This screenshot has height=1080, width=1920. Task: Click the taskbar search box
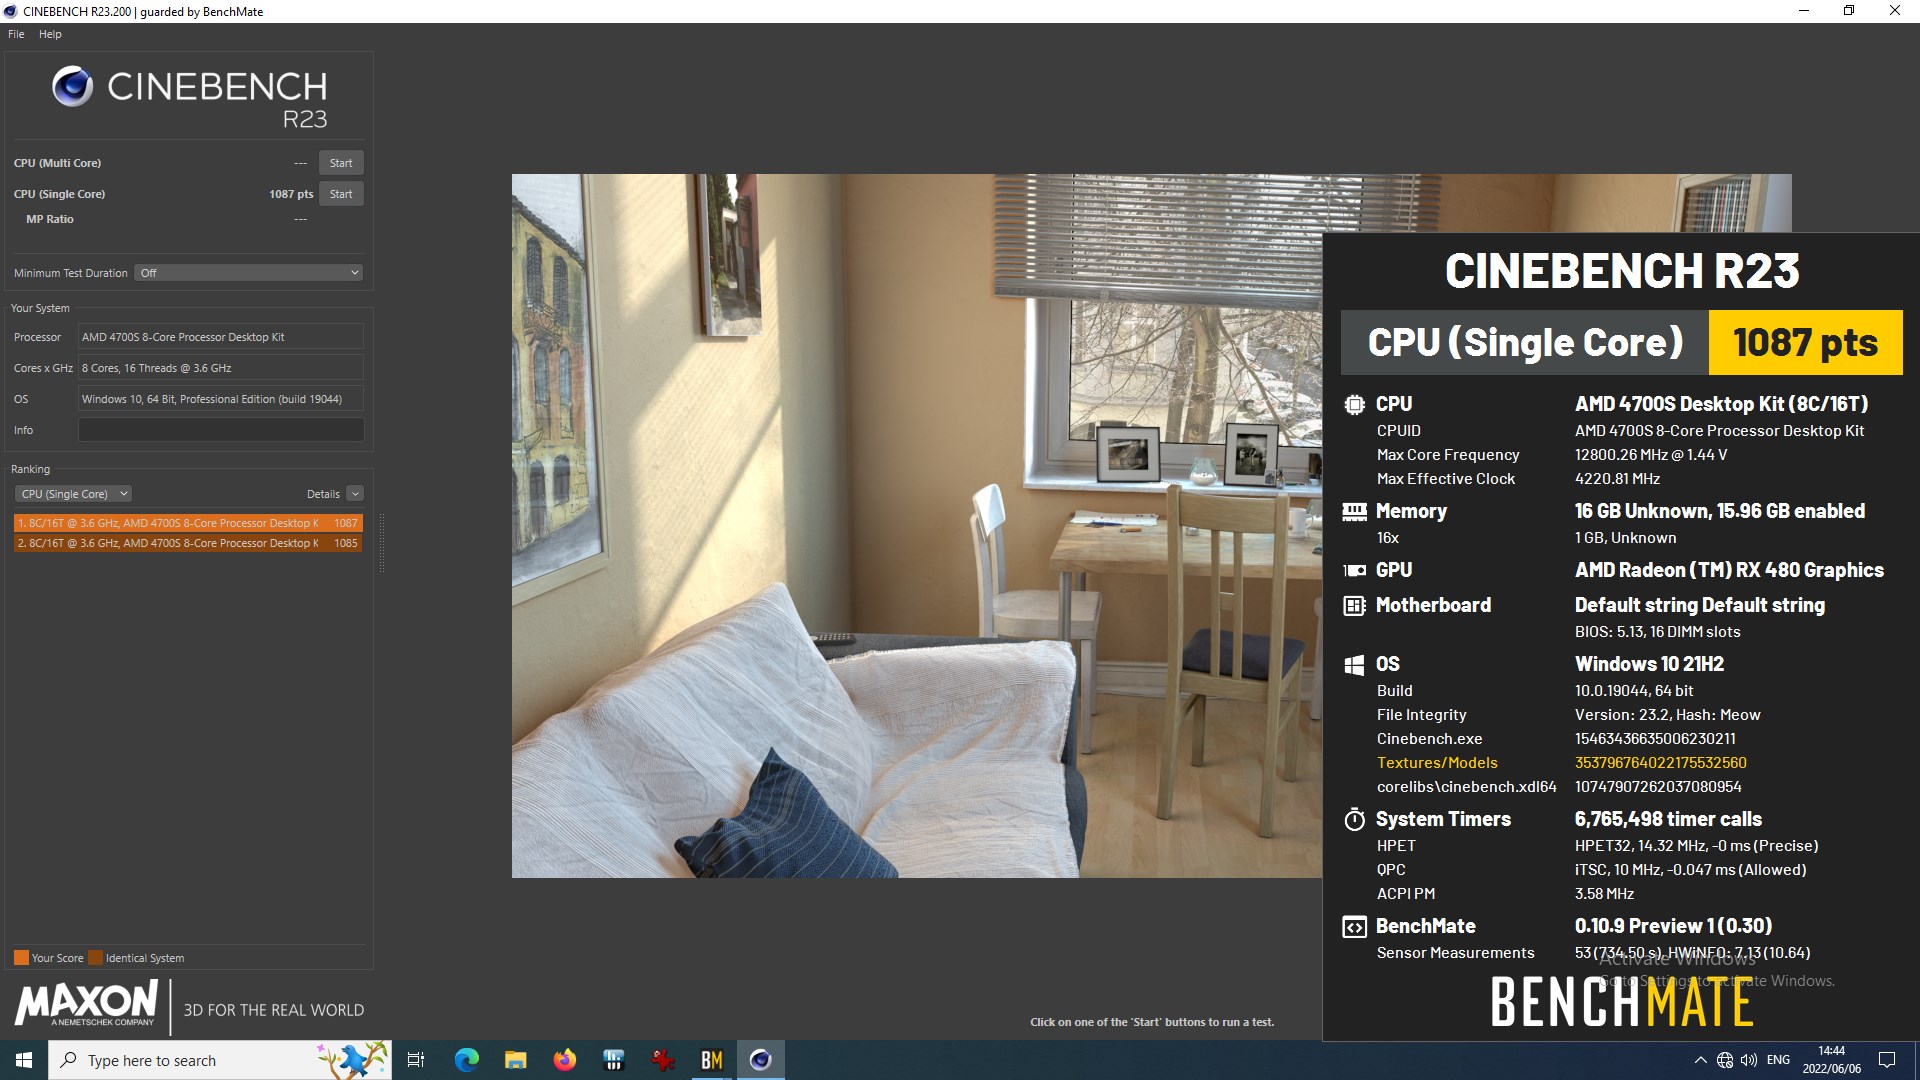click(220, 1060)
